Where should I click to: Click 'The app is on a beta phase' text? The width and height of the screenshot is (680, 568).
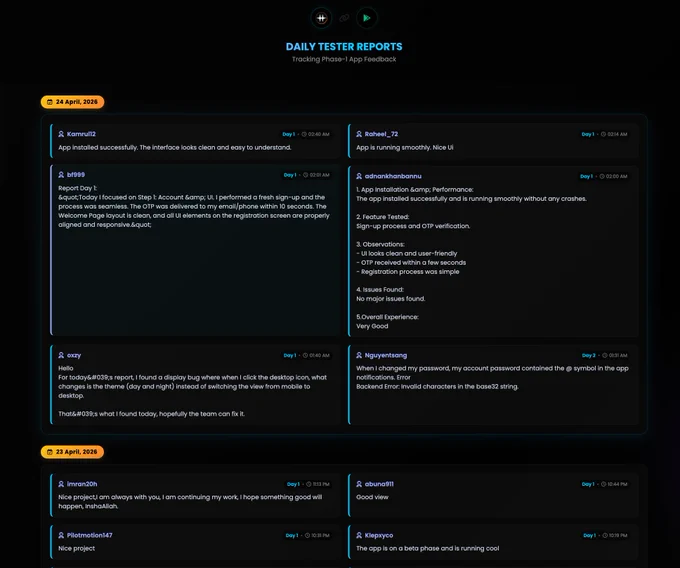398,548
